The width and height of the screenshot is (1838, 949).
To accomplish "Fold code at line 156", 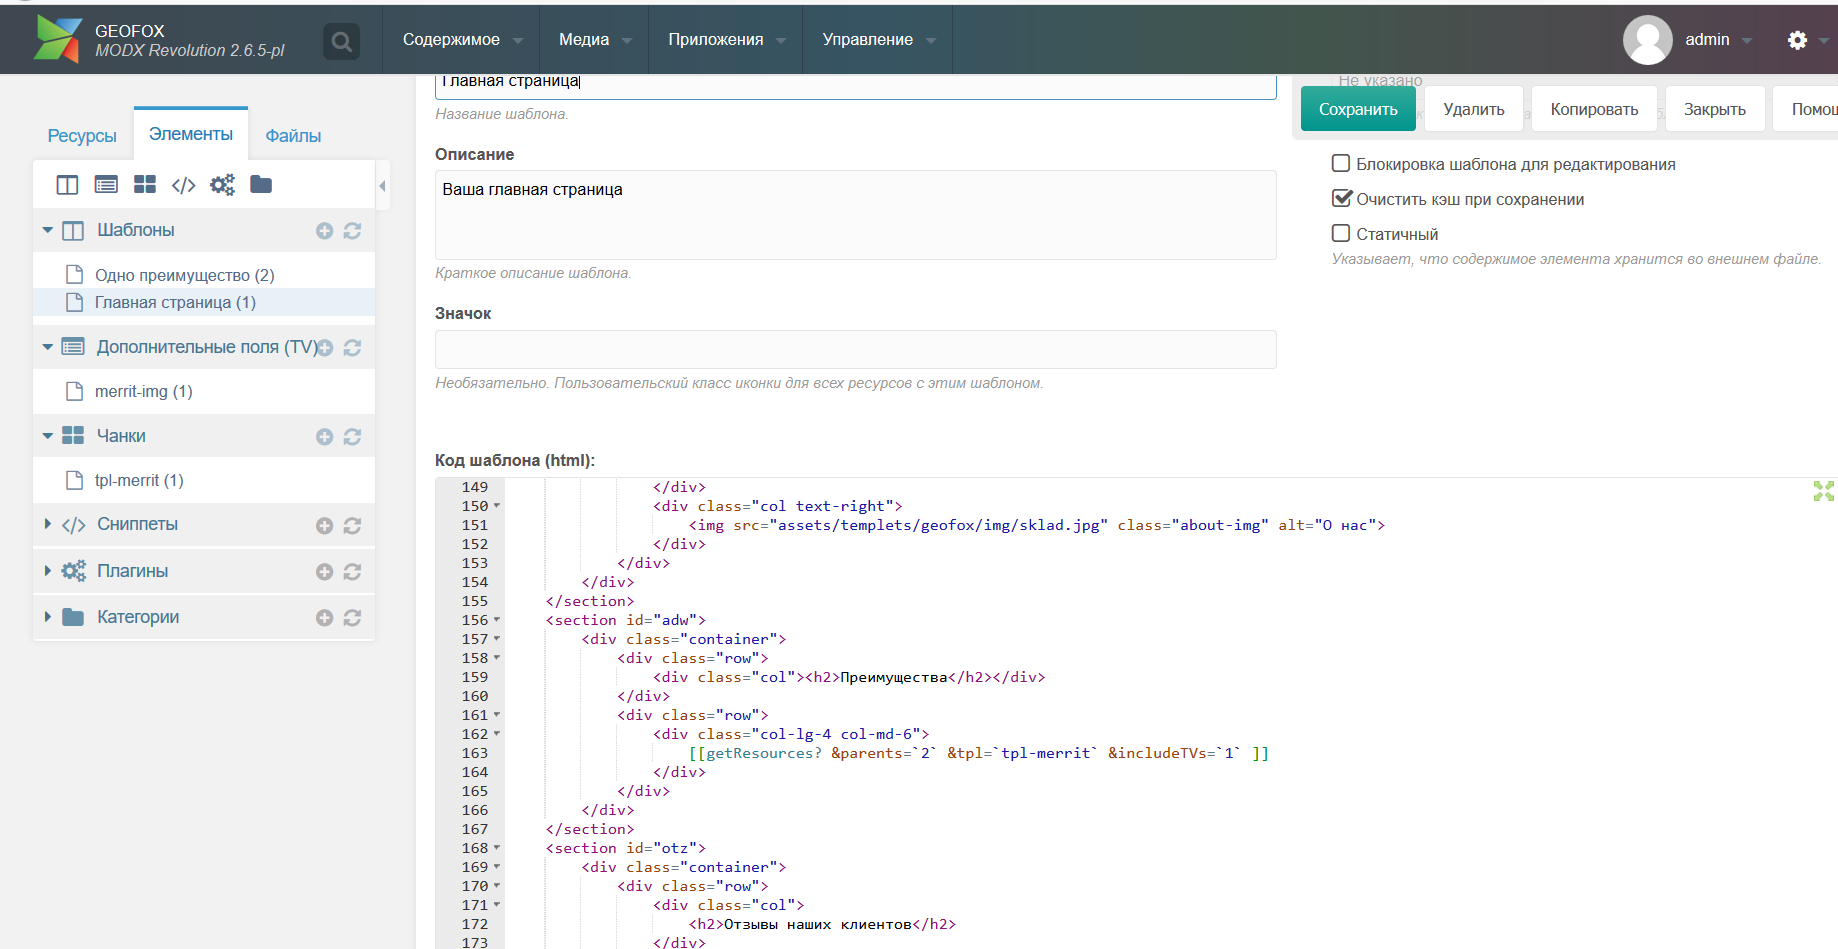I will tap(497, 620).
